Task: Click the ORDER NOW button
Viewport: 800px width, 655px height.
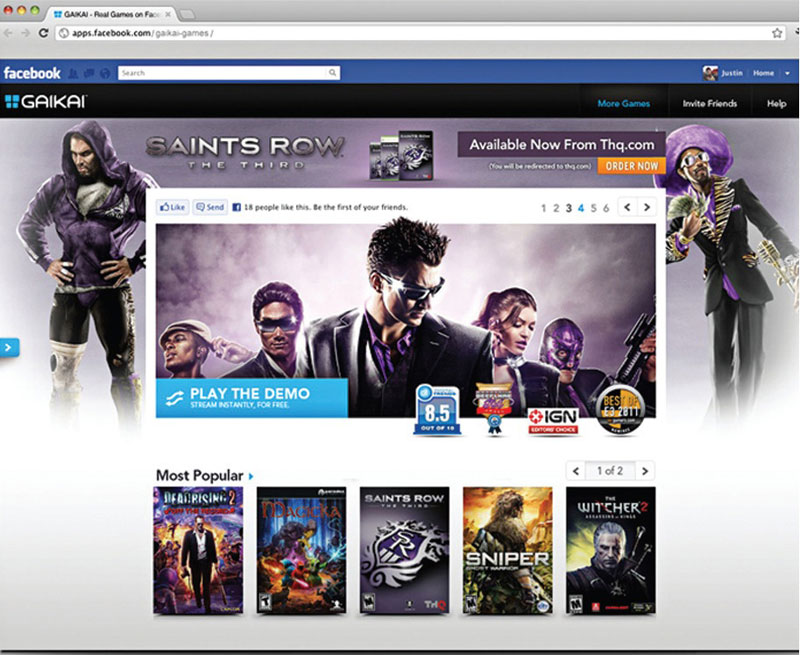Action: click(631, 166)
